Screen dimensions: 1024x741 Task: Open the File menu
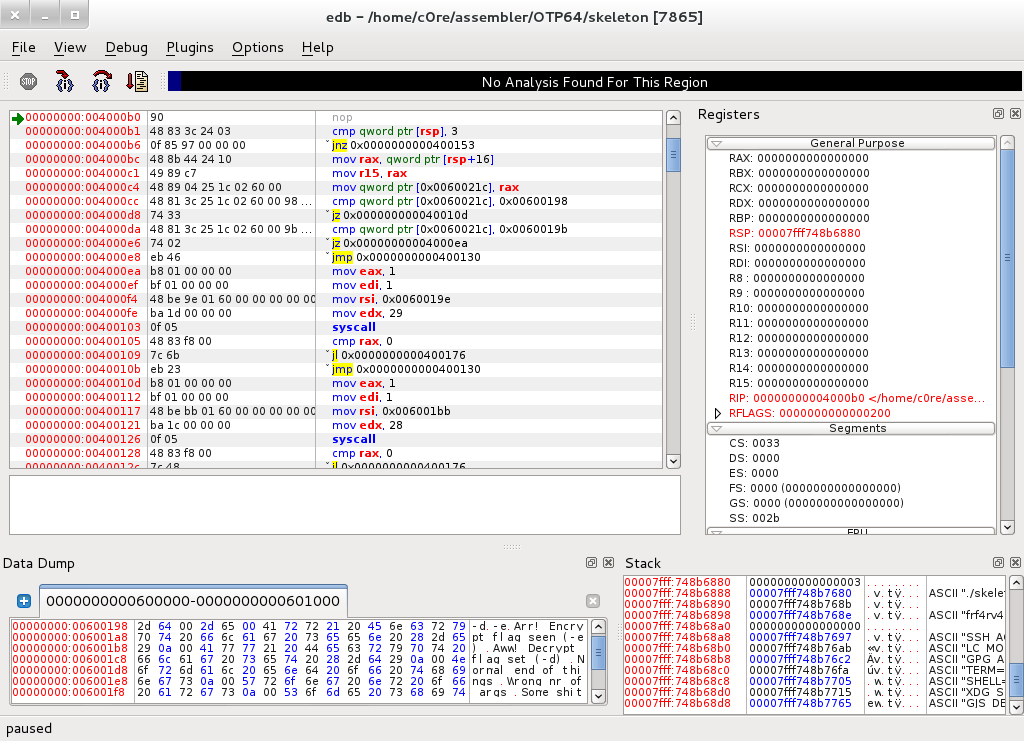24,48
